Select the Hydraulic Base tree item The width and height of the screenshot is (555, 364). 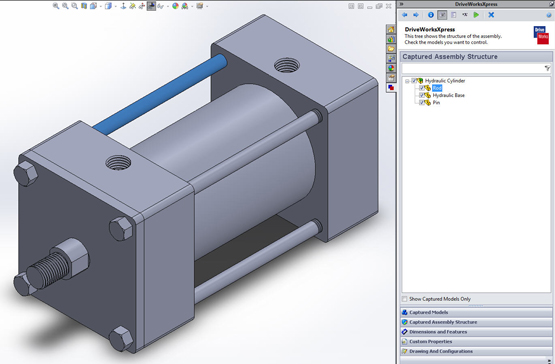pos(448,95)
